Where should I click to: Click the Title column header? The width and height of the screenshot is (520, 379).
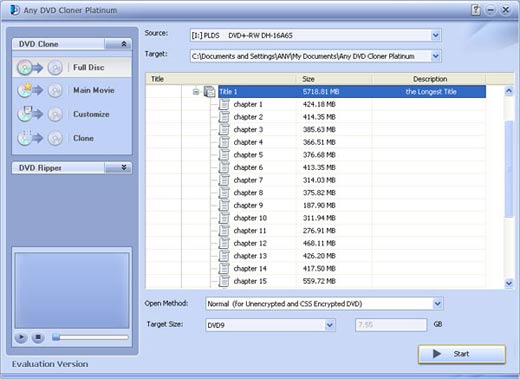point(221,79)
